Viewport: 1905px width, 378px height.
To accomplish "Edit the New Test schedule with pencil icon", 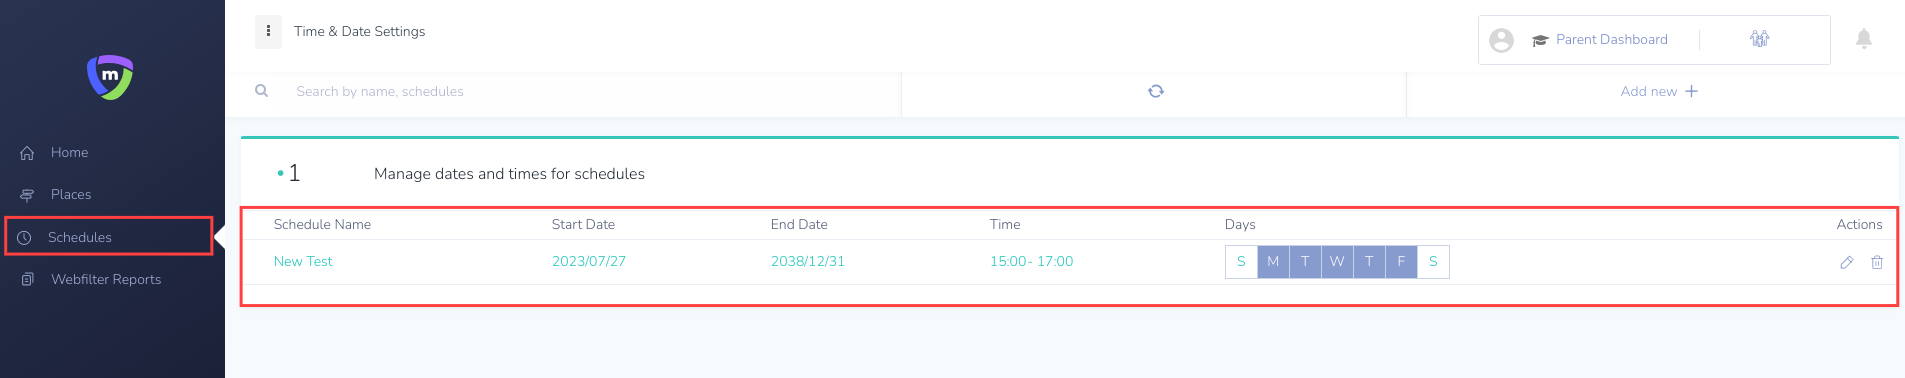I will [x=1847, y=262].
